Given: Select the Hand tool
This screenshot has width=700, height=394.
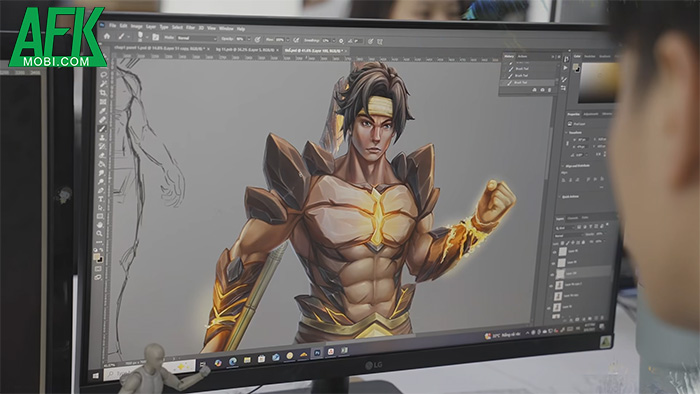Looking at the screenshot, I should pos(100,226).
